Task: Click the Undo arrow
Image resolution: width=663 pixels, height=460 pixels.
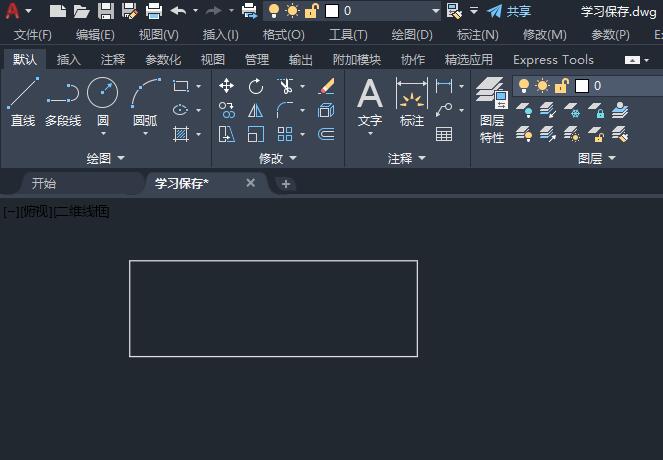Action: [178, 11]
